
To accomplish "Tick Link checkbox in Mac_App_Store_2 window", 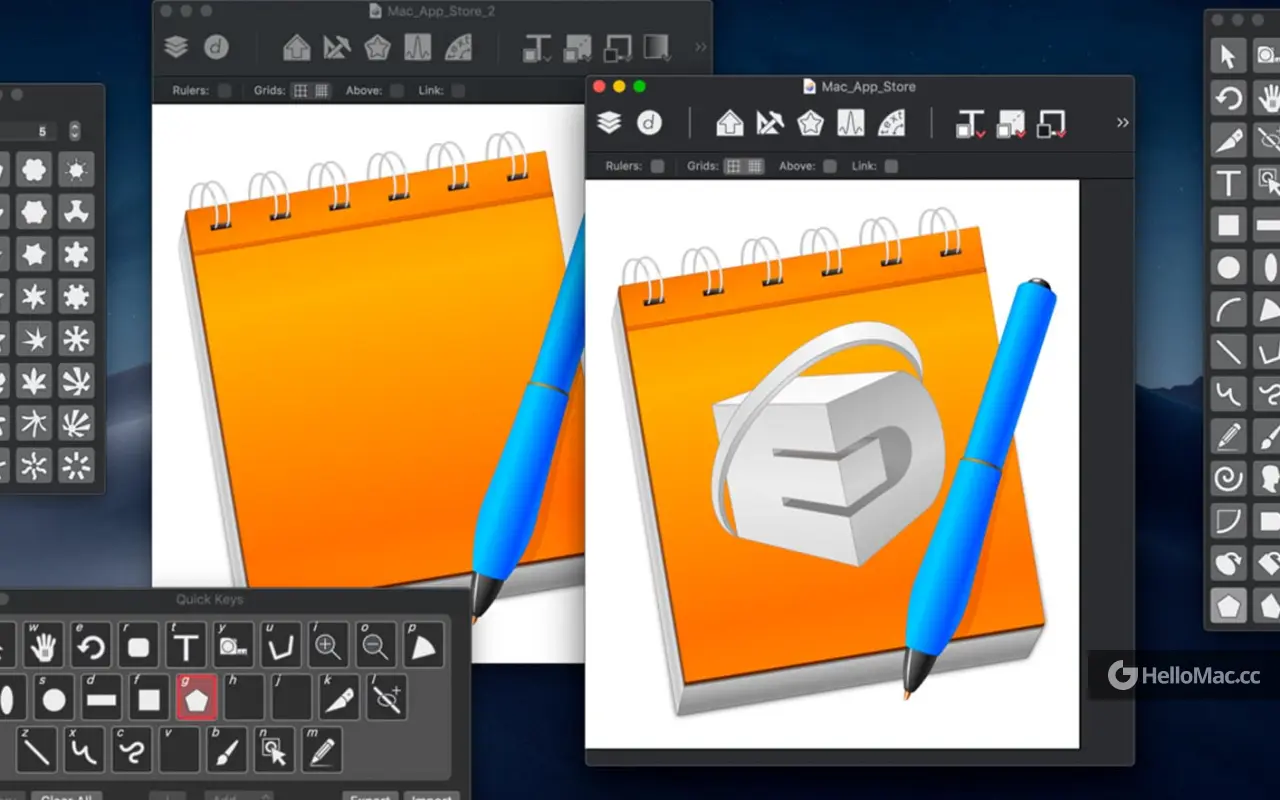I will point(457,90).
